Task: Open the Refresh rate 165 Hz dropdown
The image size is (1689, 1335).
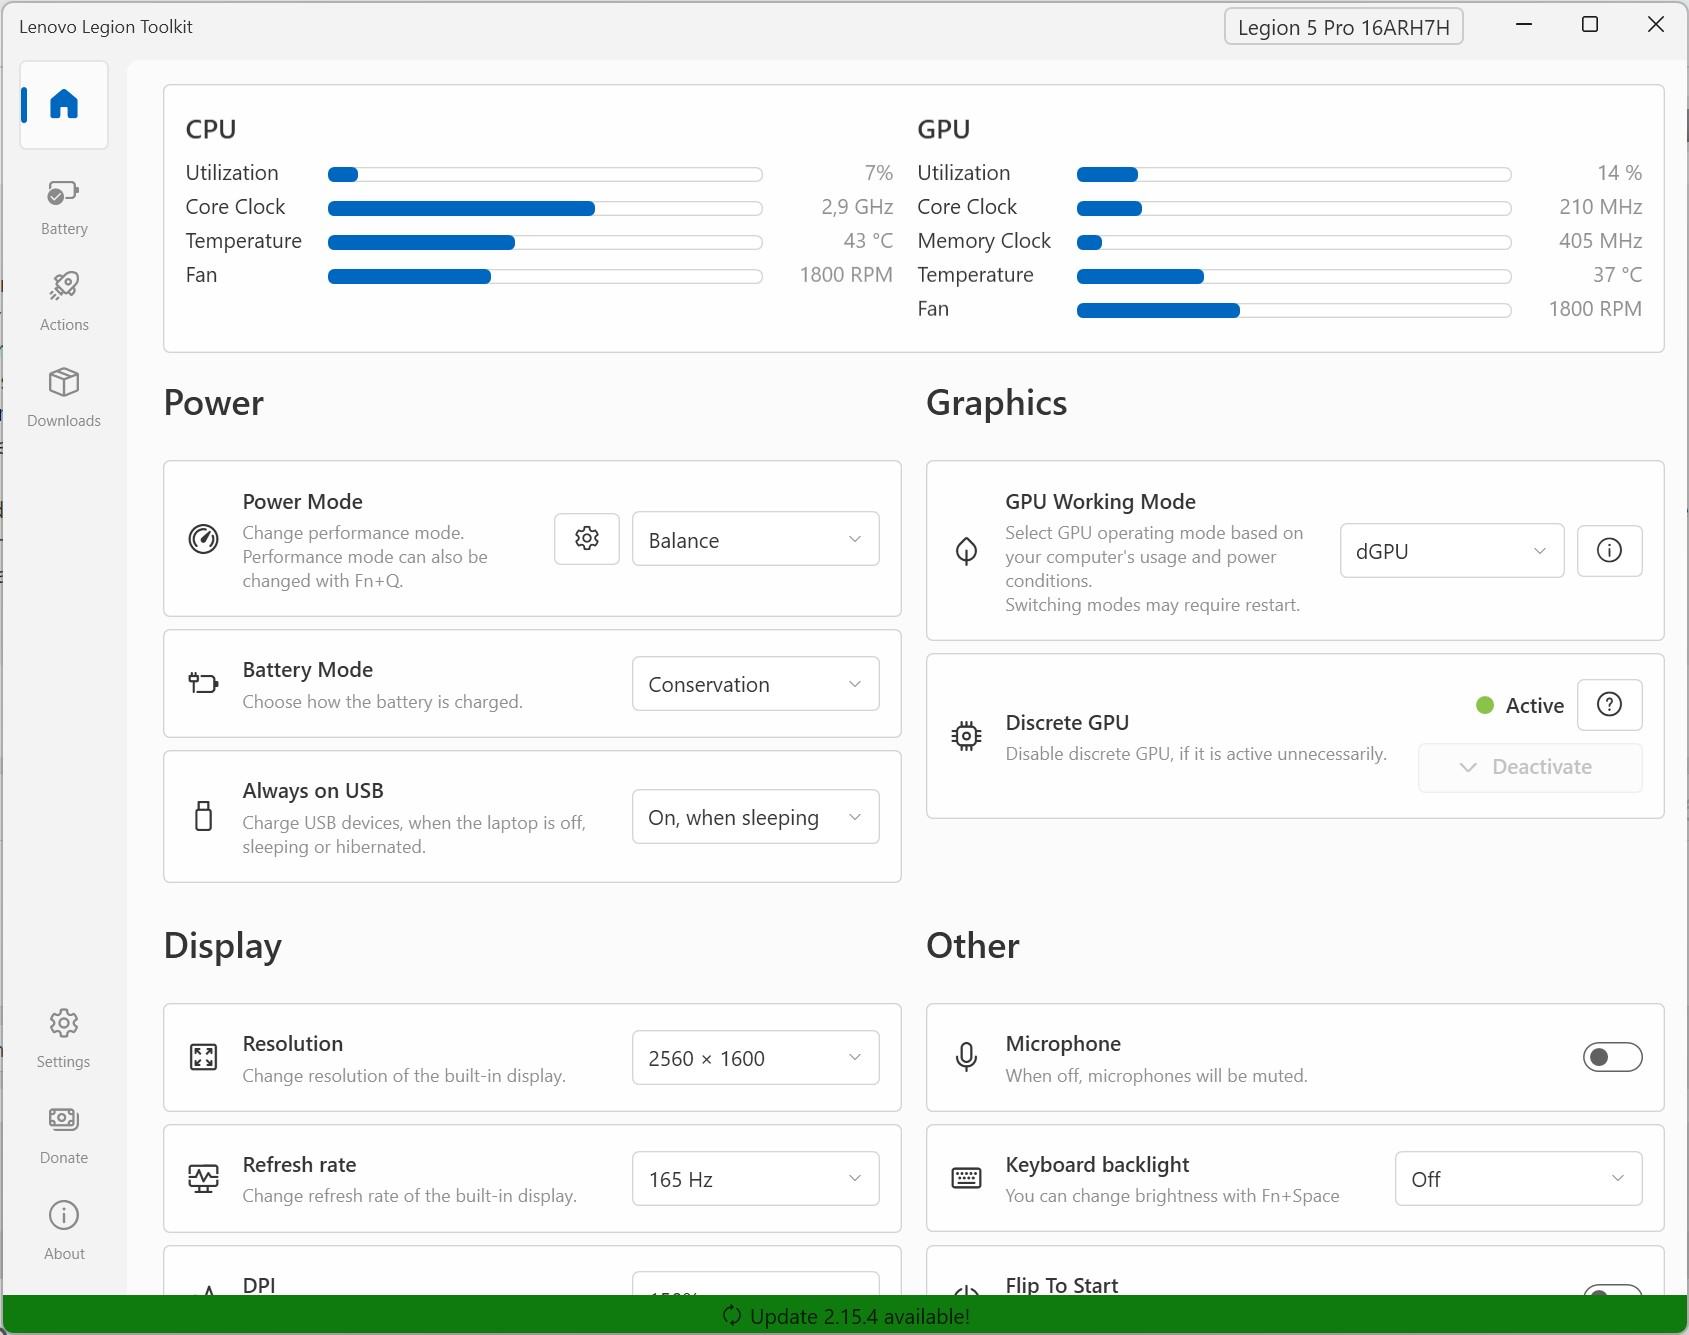Action: [x=755, y=1179]
